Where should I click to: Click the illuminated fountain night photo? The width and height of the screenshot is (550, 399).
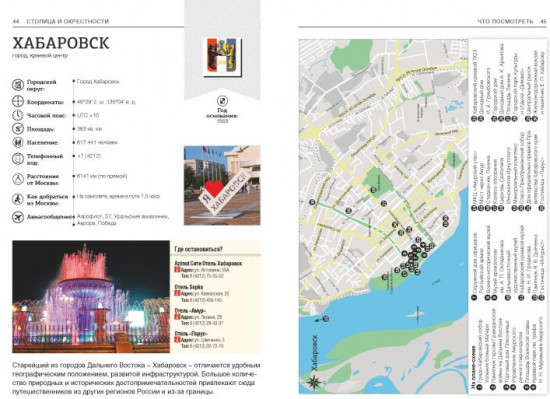(91, 297)
